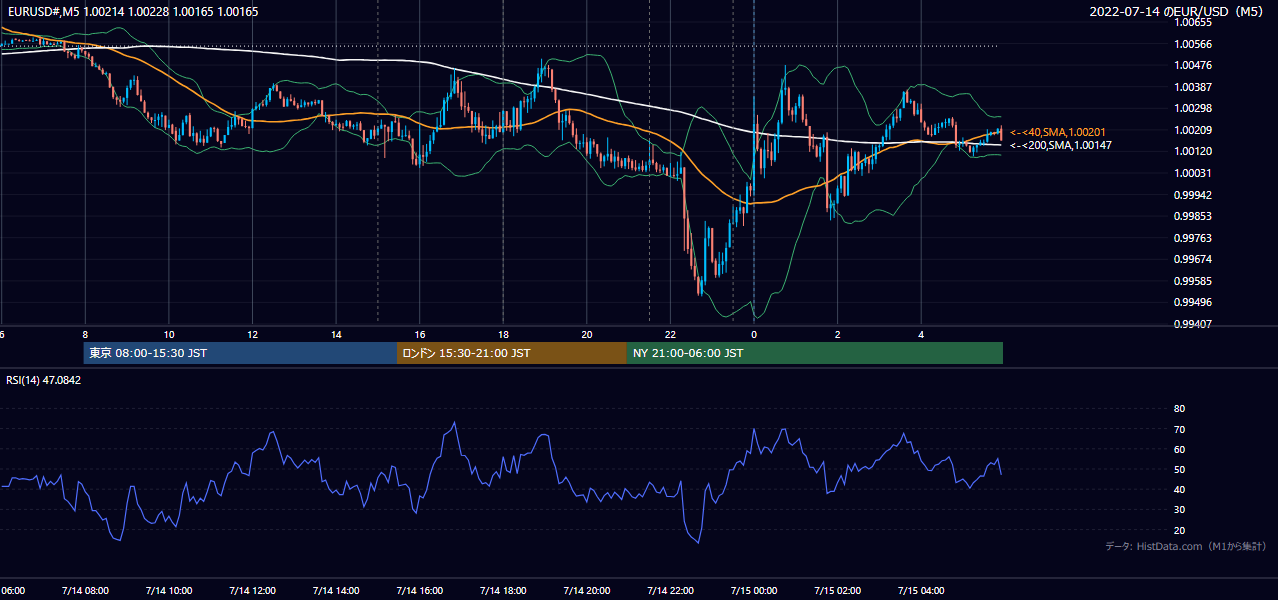Click price axis label 0.99942
Image resolution: width=1278 pixels, height=600 pixels.
point(1192,195)
